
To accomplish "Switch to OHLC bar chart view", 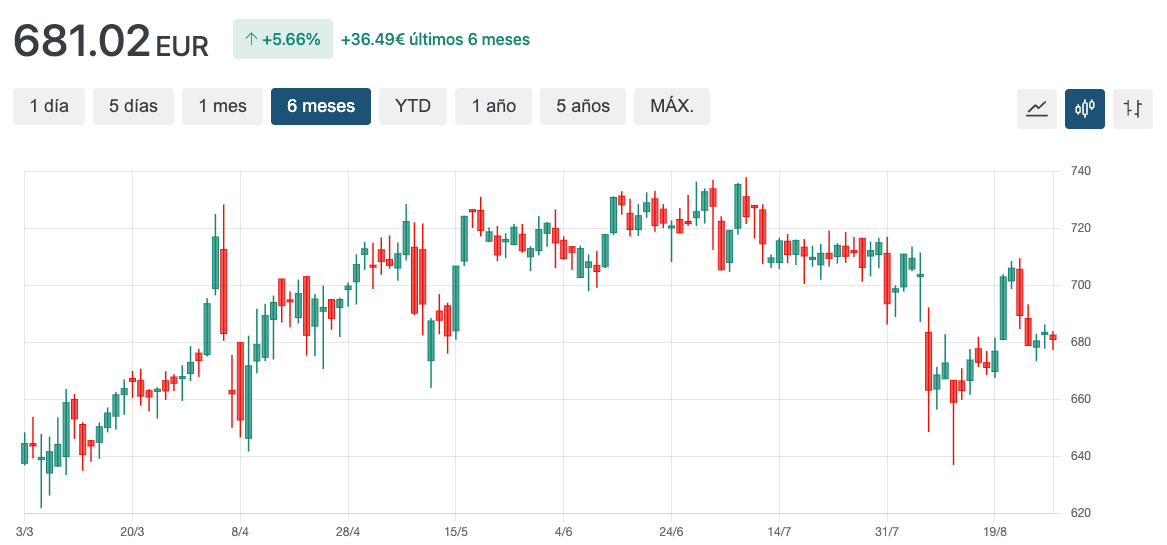I will (x=1133, y=108).
